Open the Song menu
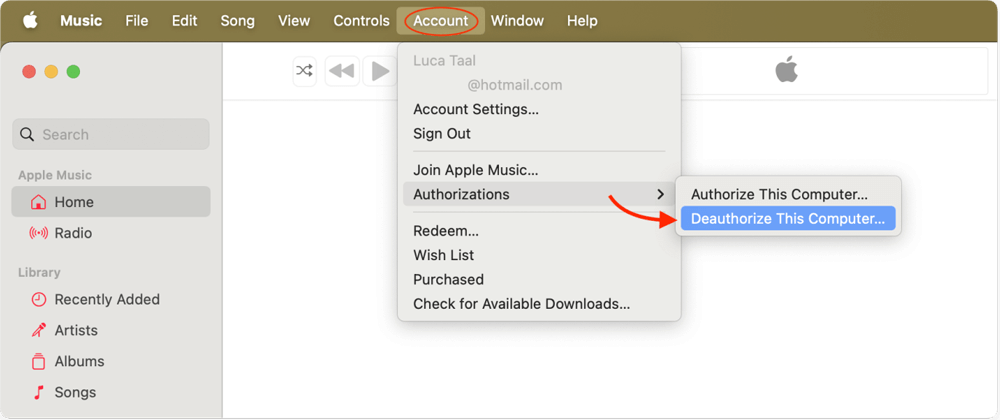Viewport: 1000px width, 420px height. 237,20
